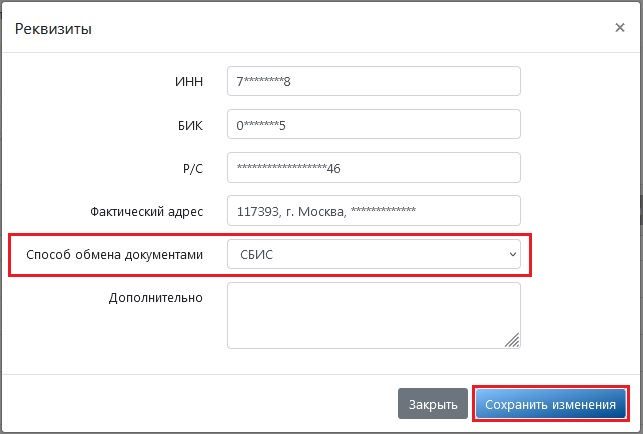Click the Фактический адрес field with Москва
Viewport: 643px width, 434px height.
(374, 211)
